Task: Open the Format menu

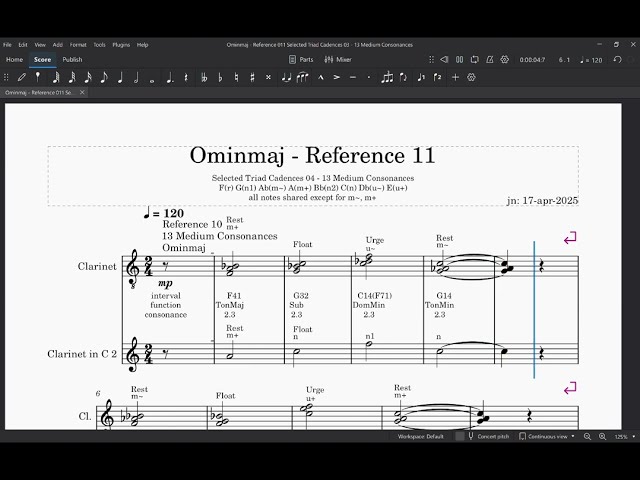Action: click(x=78, y=45)
